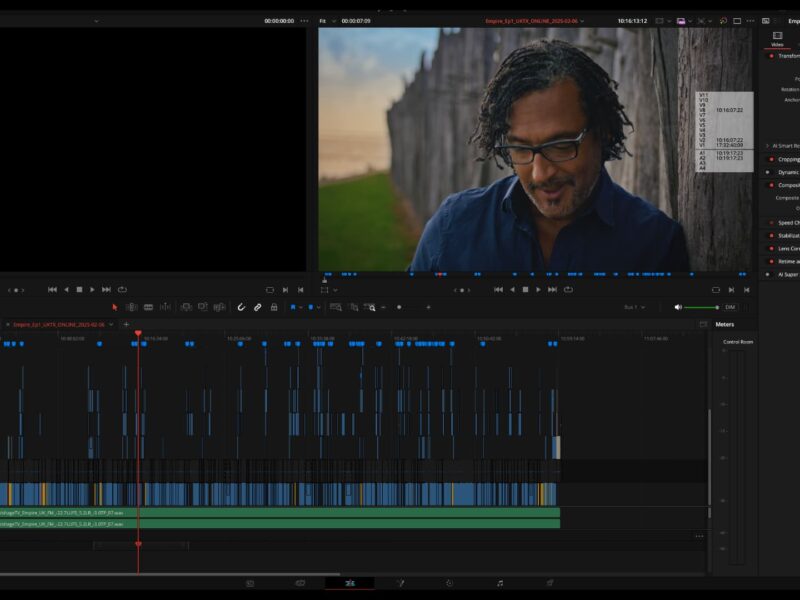Switch to the Color page
800x600 pixels.
(x=449, y=583)
